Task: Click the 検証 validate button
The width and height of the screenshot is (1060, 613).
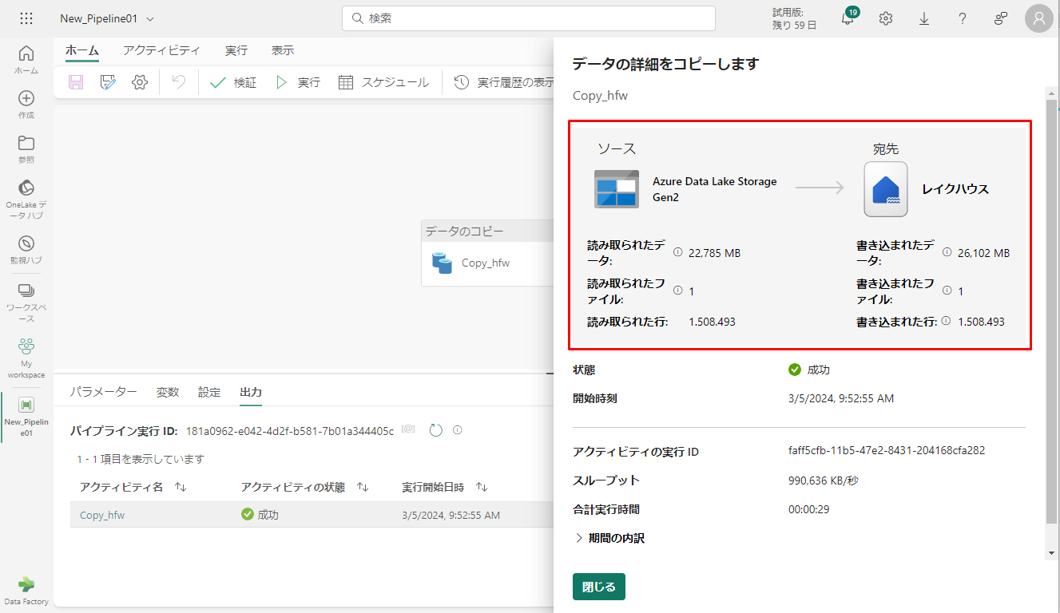Action: coord(233,83)
